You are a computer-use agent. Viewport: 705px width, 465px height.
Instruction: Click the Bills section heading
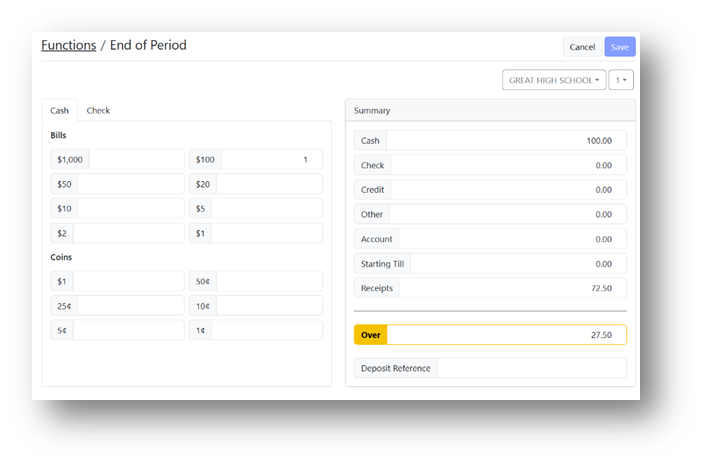[58, 135]
